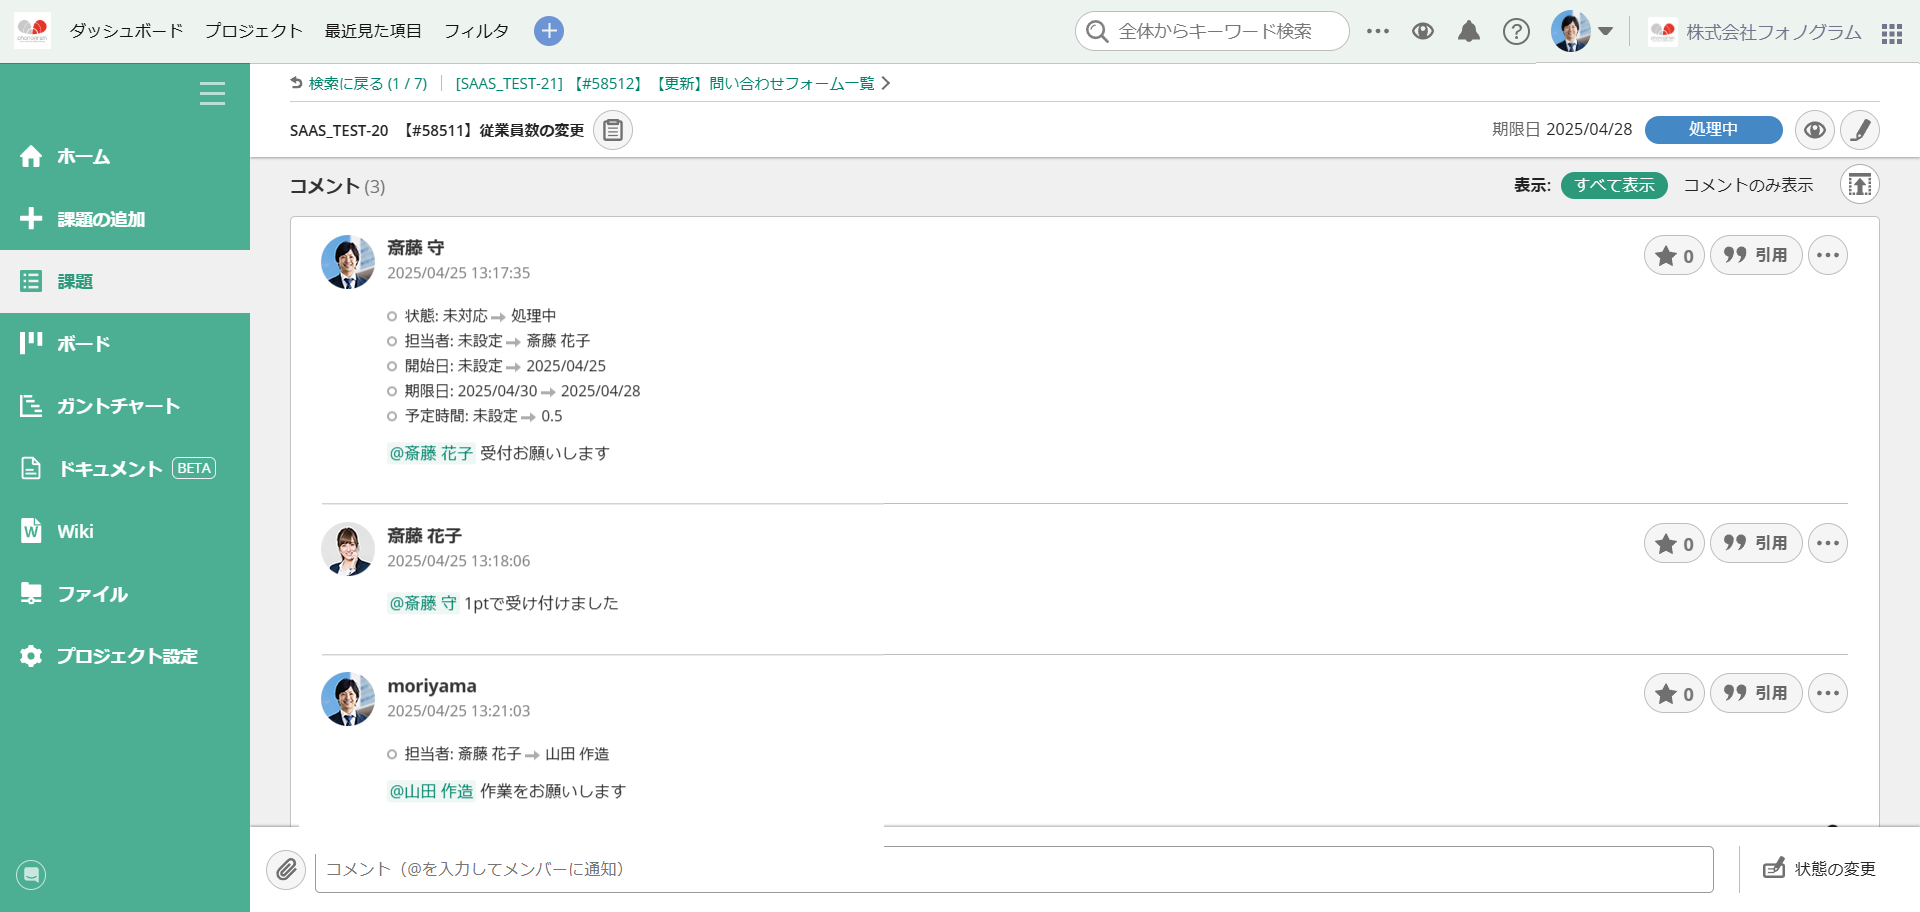
Task: Attach a file with the paperclip icon
Action: point(286,870)
